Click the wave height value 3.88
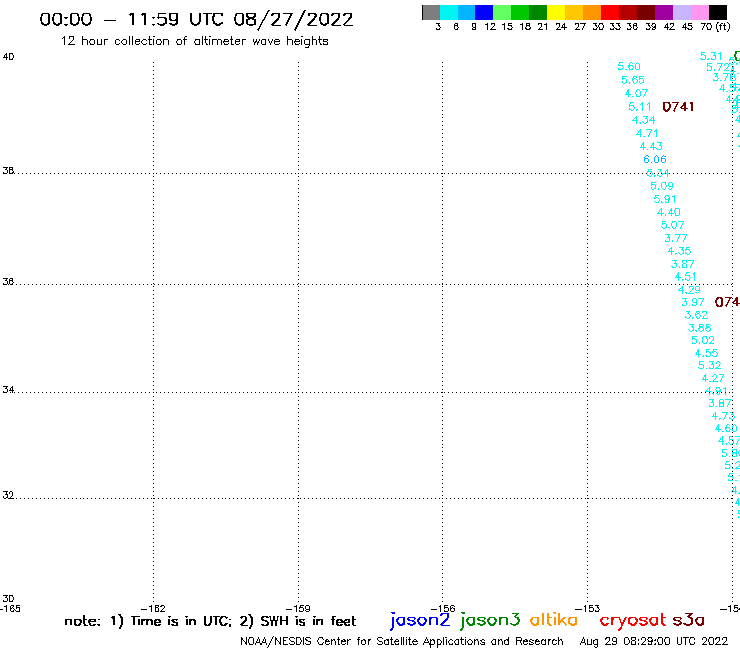Screen dimensions: 740x650 (x=699, y=328)
